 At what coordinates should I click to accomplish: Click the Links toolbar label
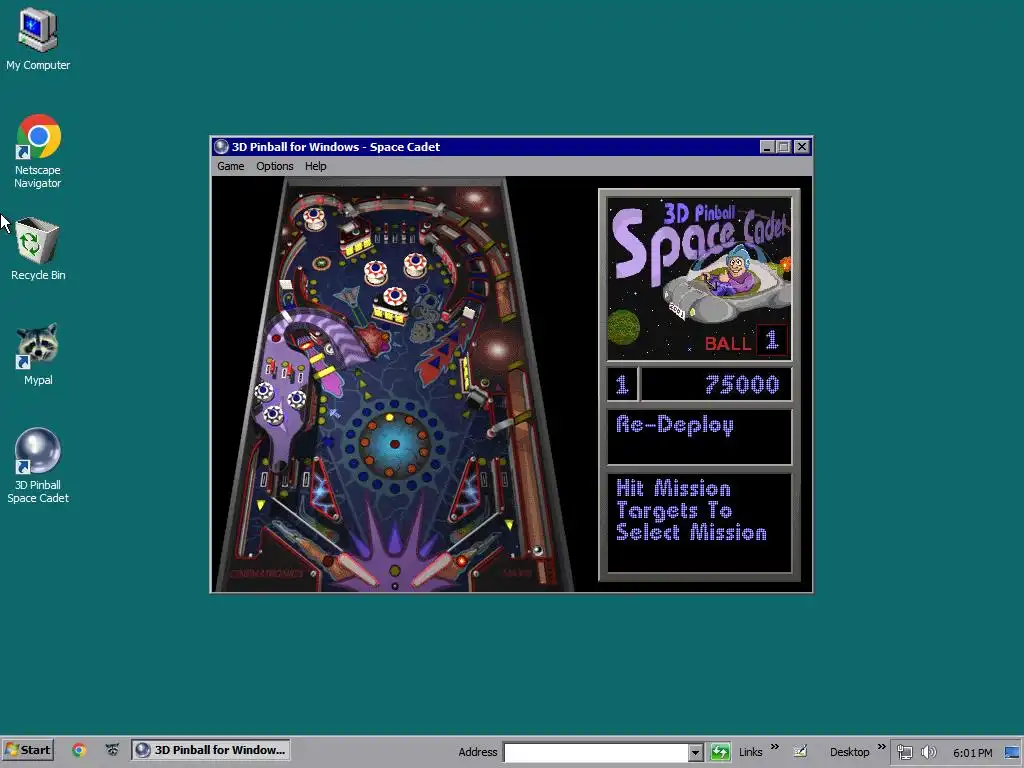[750, 752]
